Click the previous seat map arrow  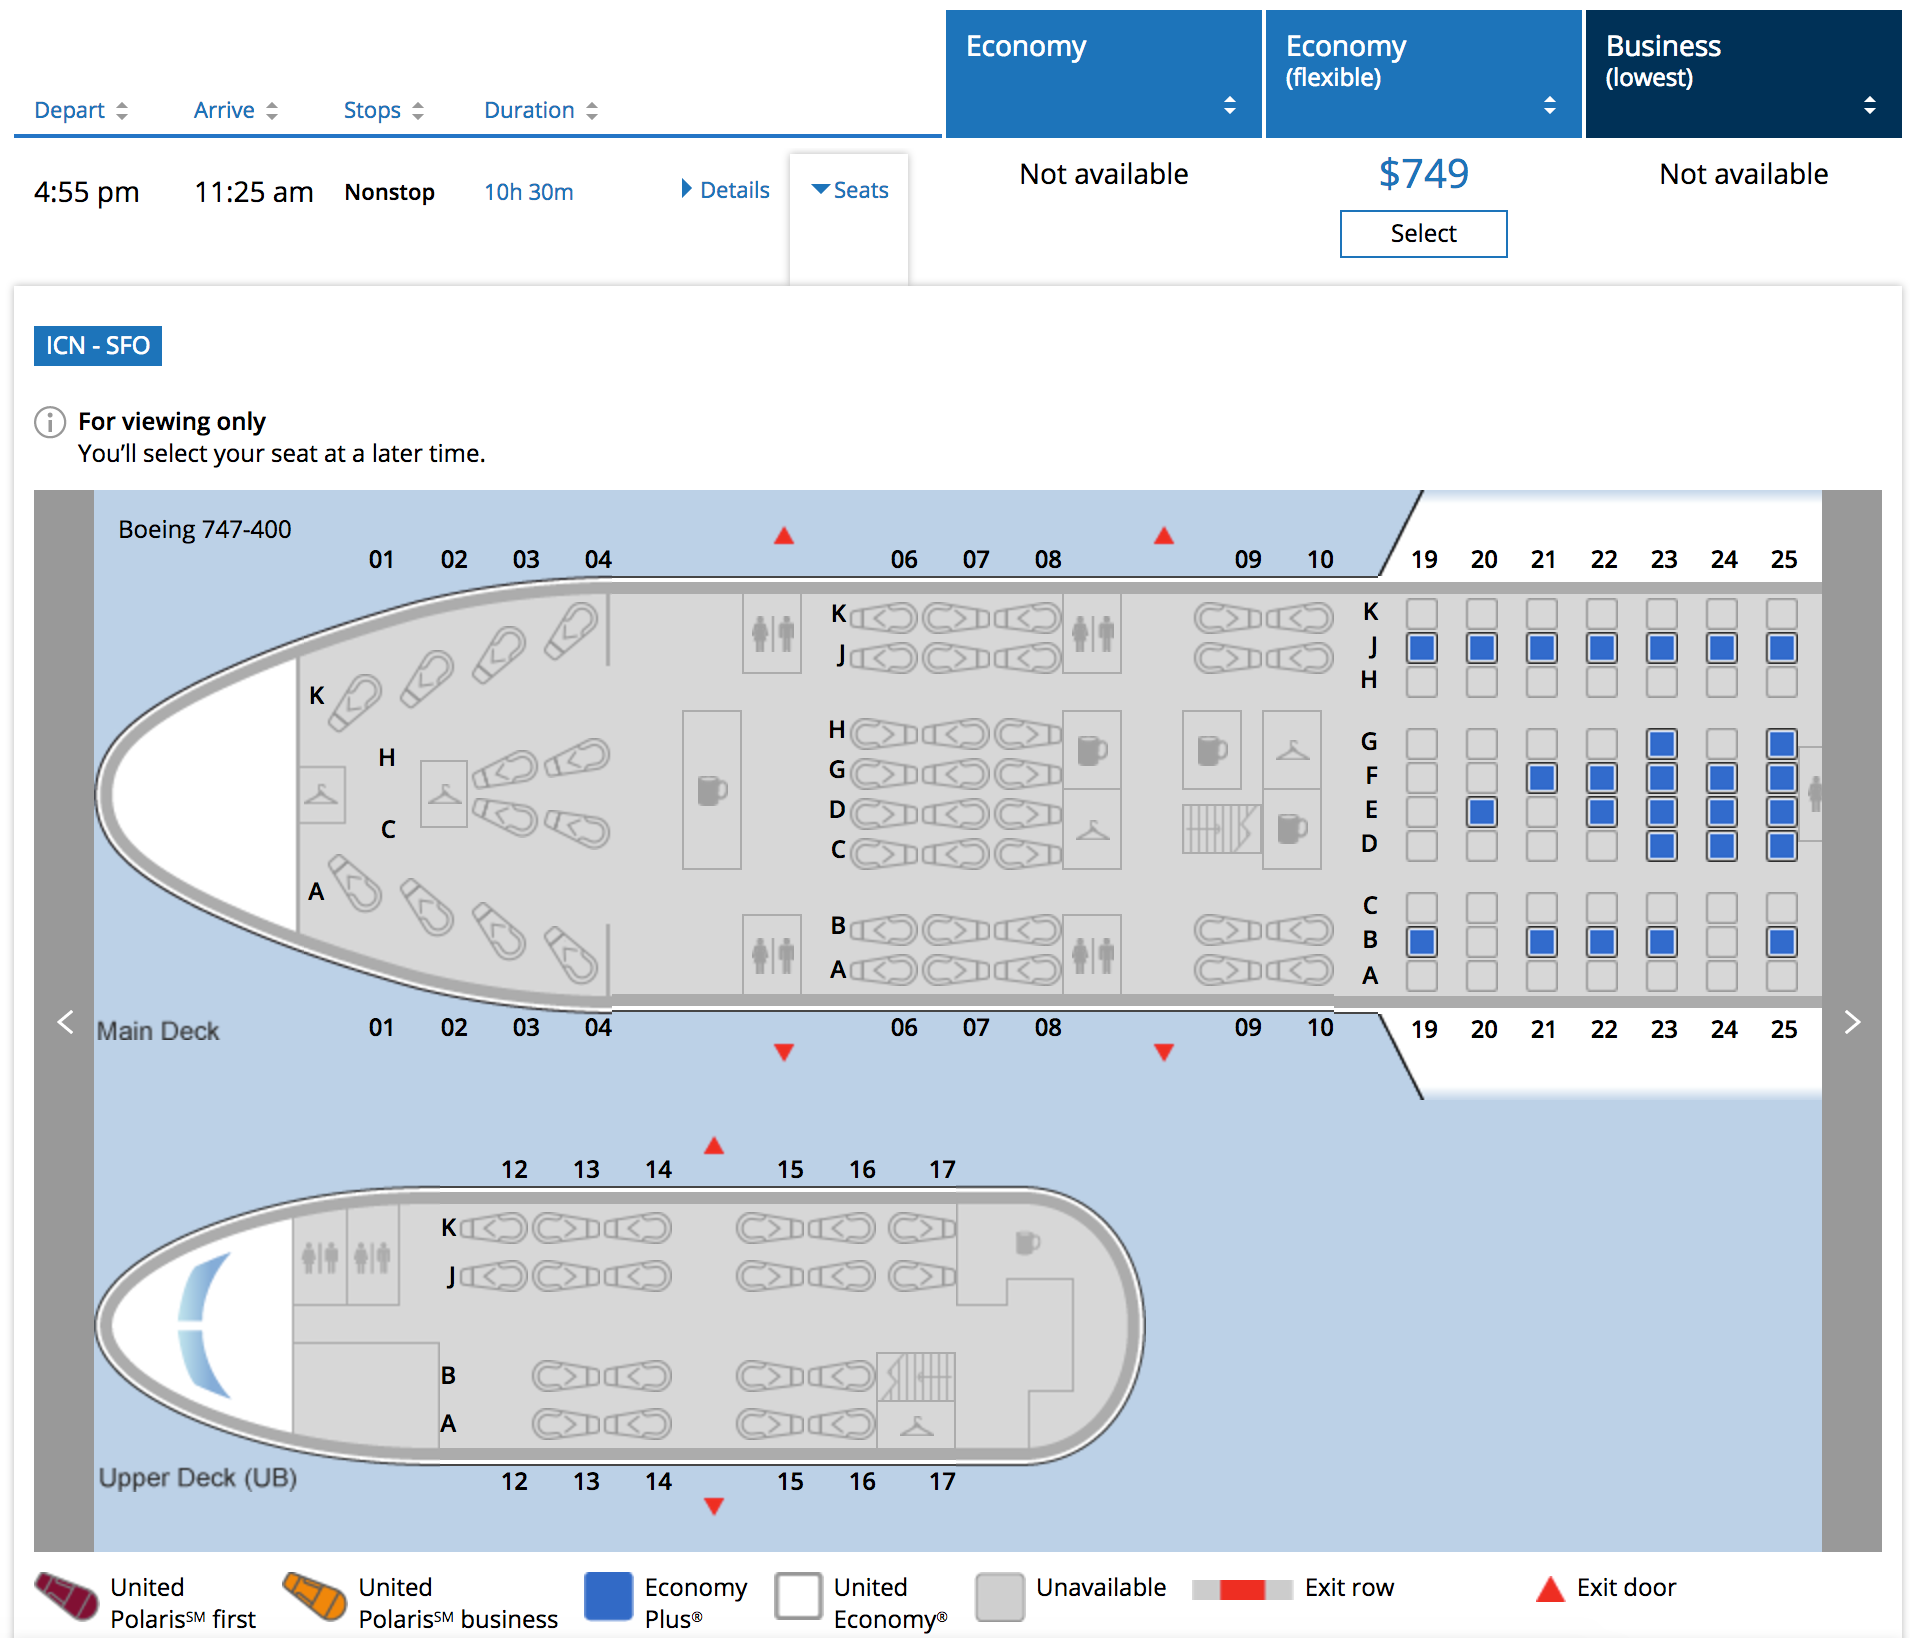[66, 1022]
